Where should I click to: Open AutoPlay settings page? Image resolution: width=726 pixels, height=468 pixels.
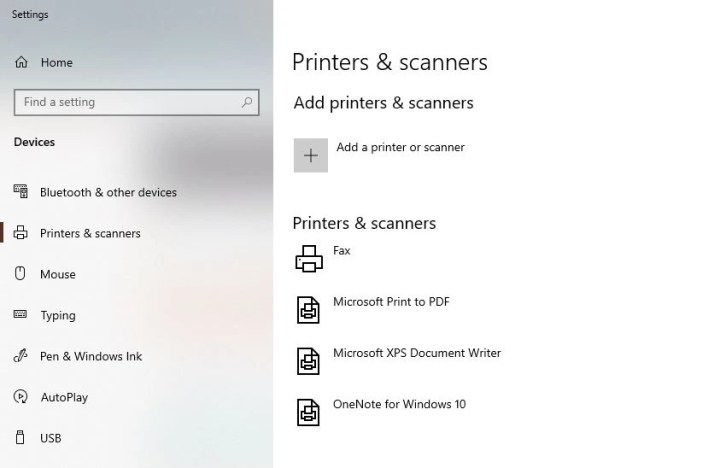coord(64,397)
